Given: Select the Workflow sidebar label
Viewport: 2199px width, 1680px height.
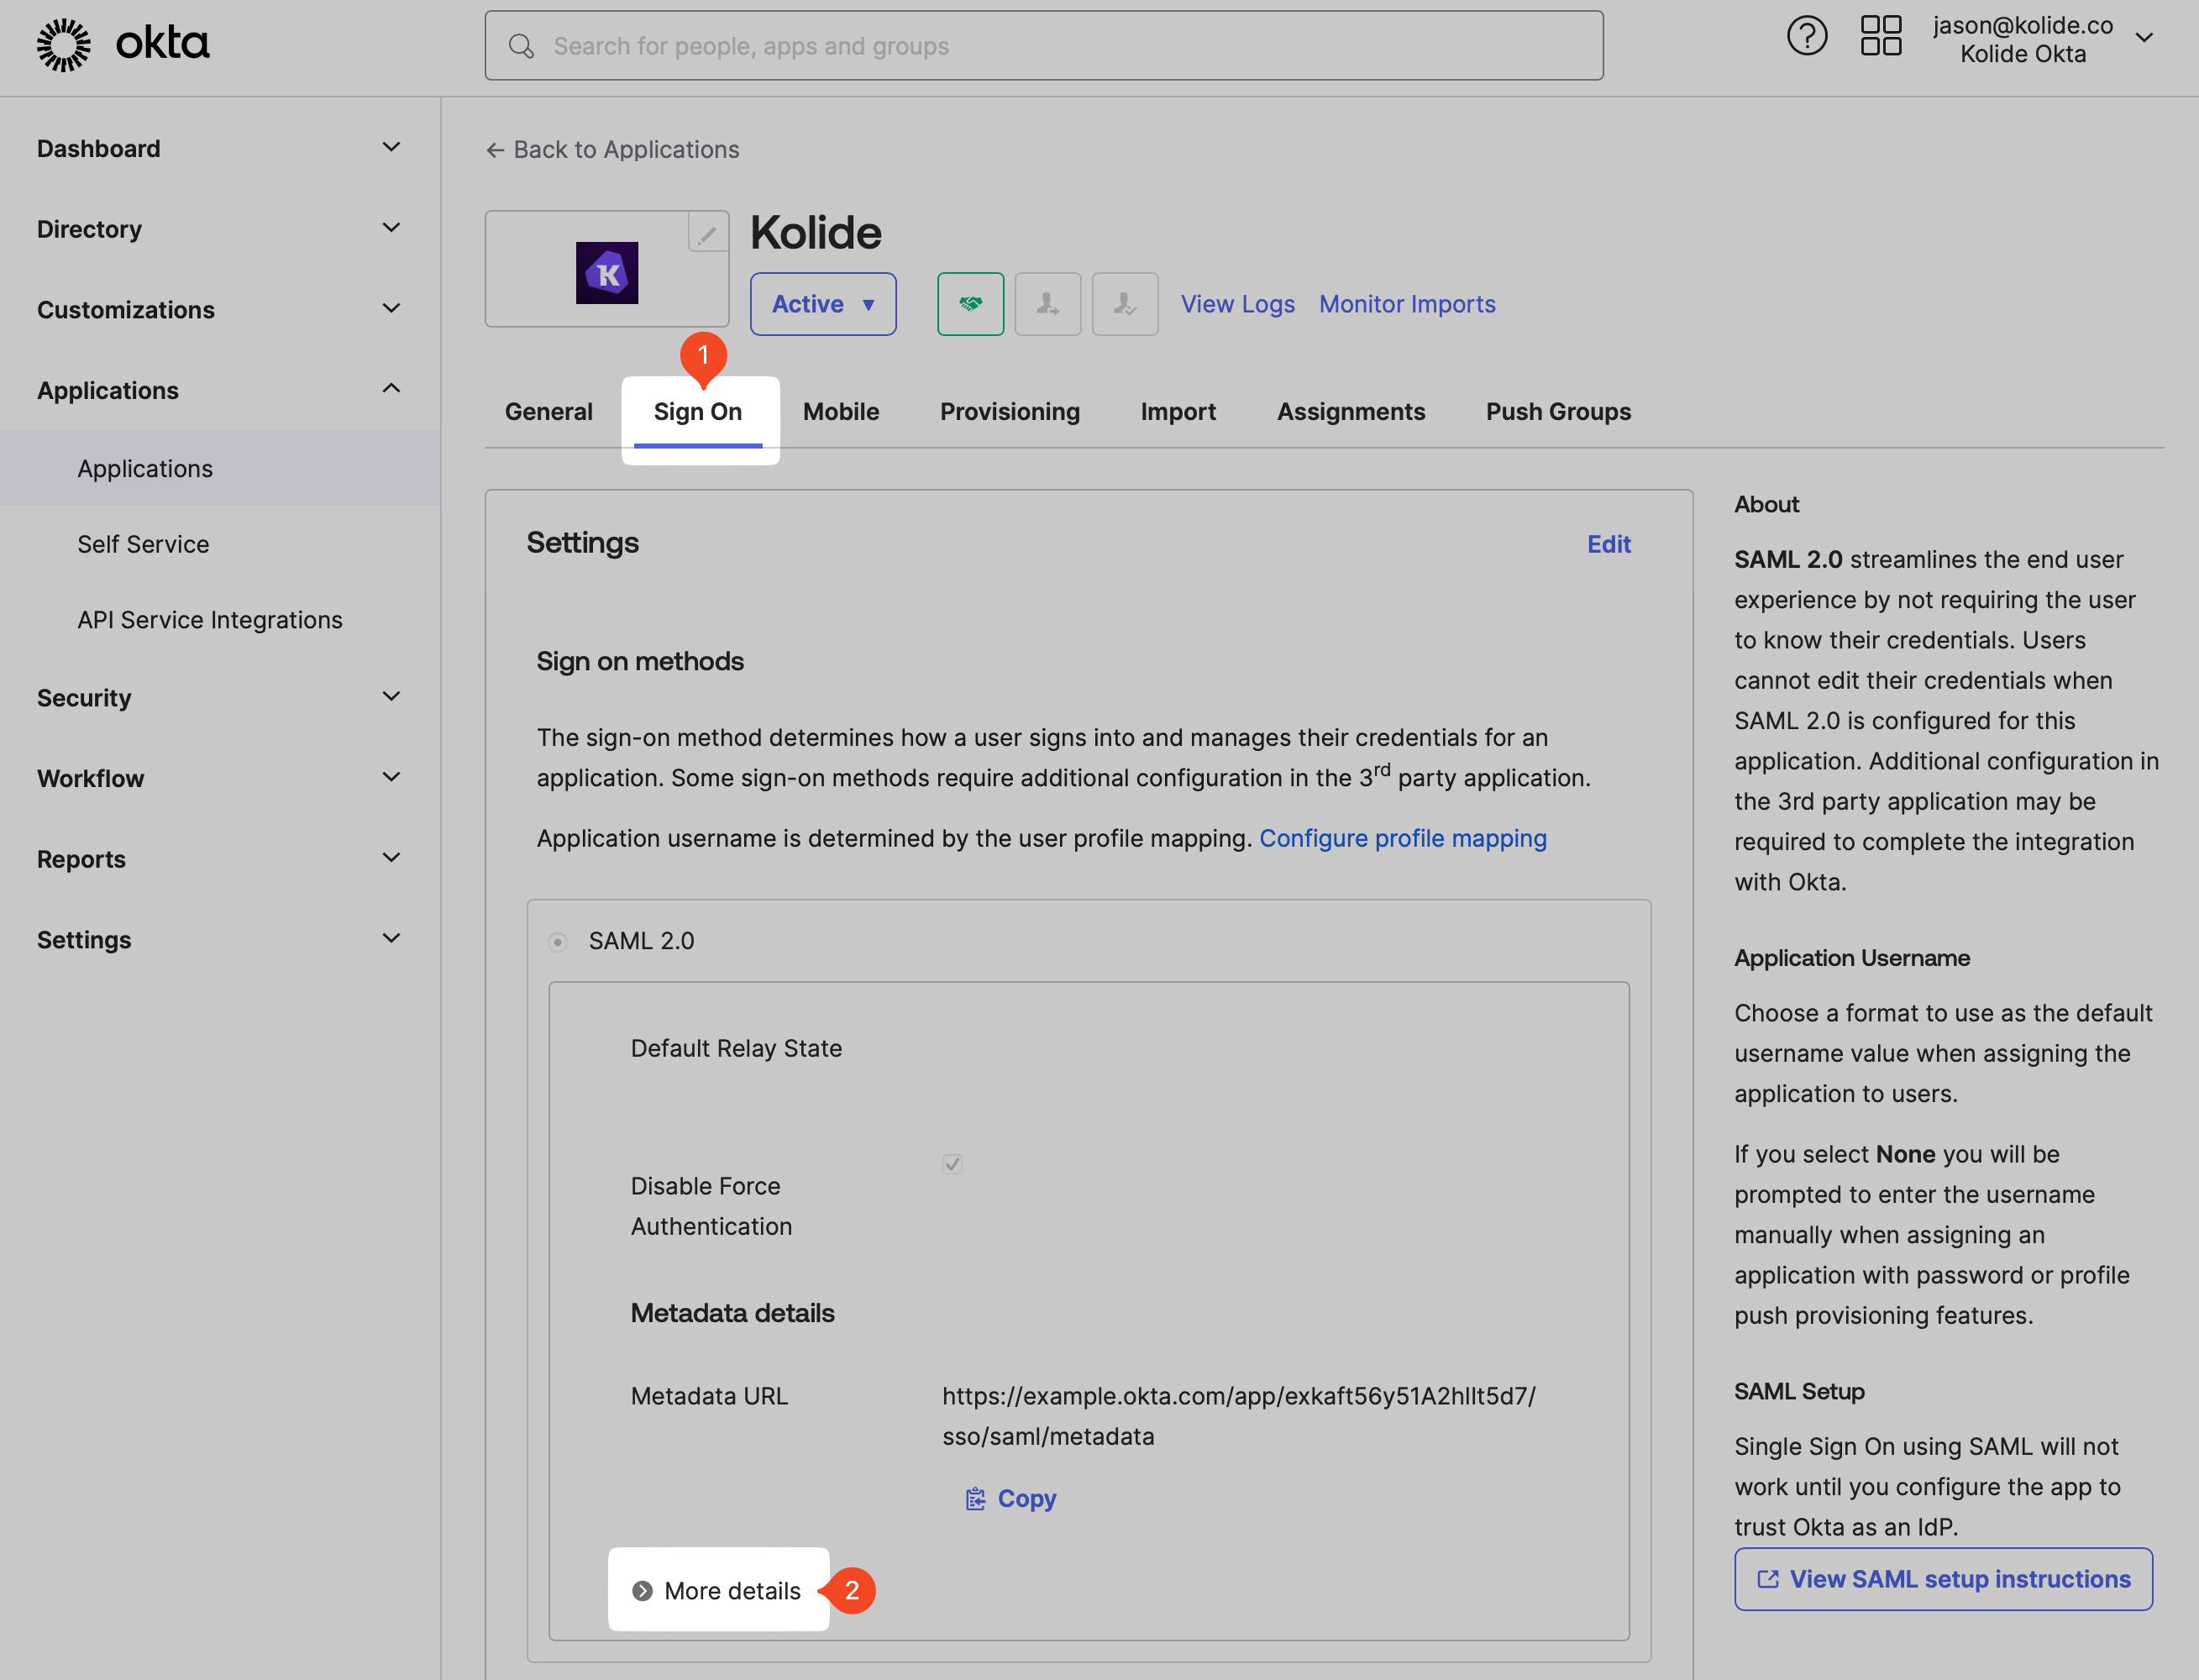Looking at the screenshot, I should pos(91,778).
